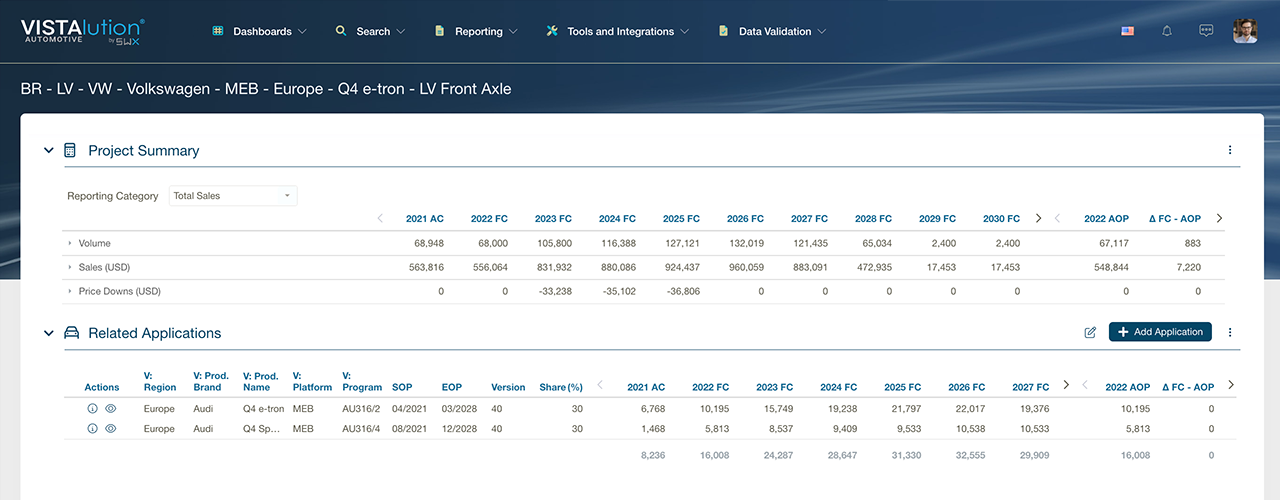Open the Search menu
Image resolution: width=1280 pixels, height=500 pixels.
tap(370, 31)
